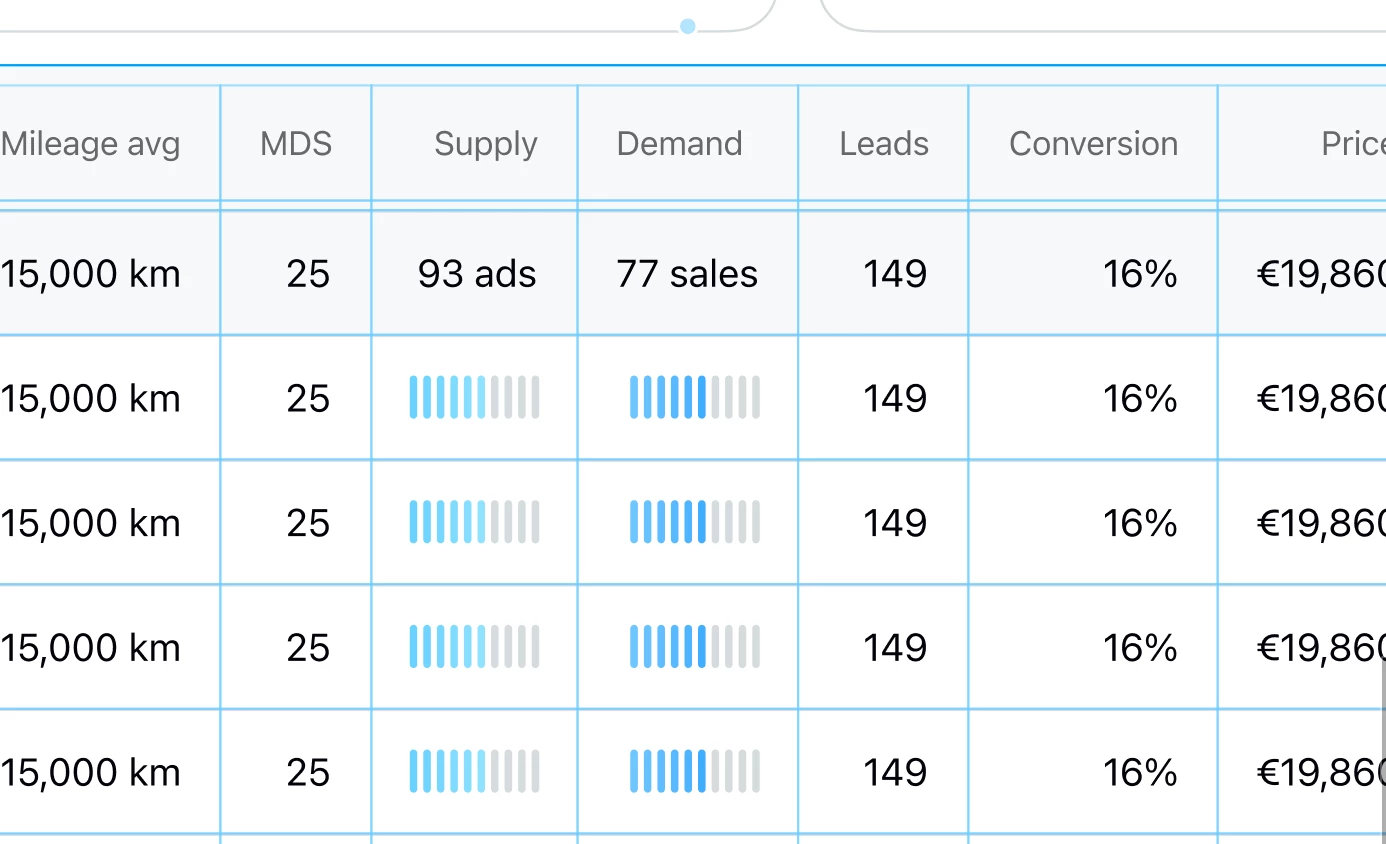
Task: Click supply bar indicator in fifth row
Action: pyautogui.click(x=475, y=772)
